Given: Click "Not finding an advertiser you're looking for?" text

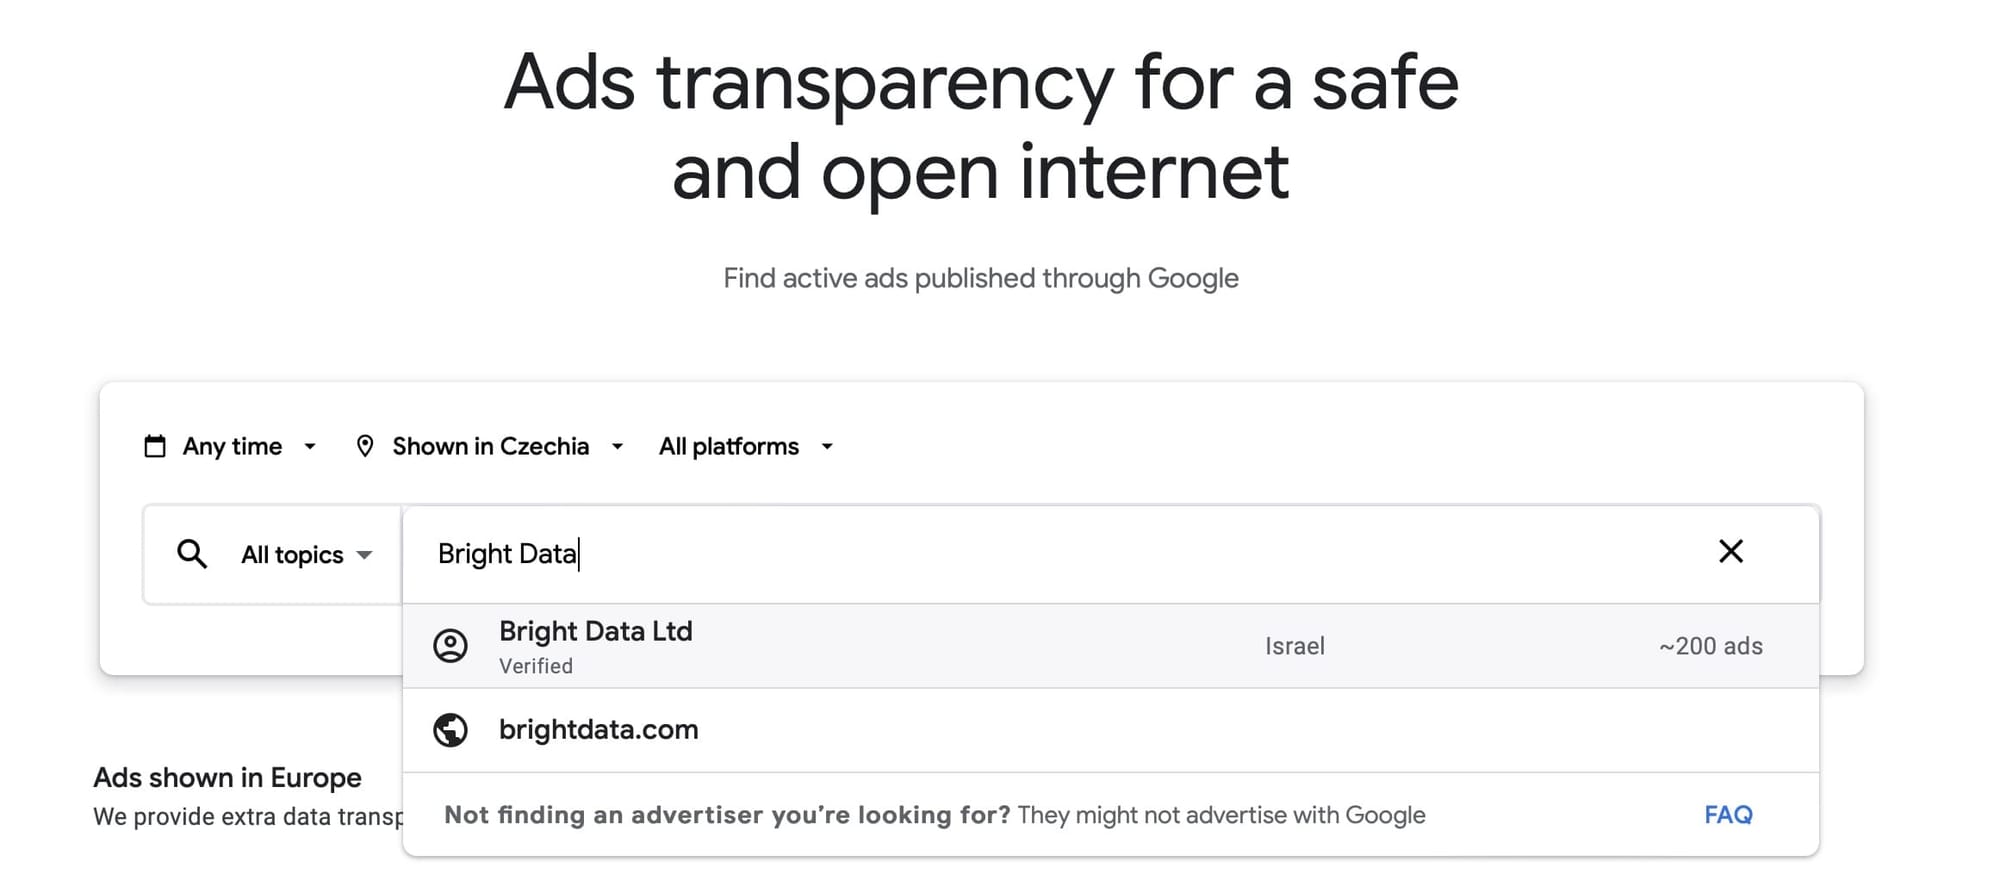Looking at the screenshot, I should pyautogui.click(x=728, y=814).
